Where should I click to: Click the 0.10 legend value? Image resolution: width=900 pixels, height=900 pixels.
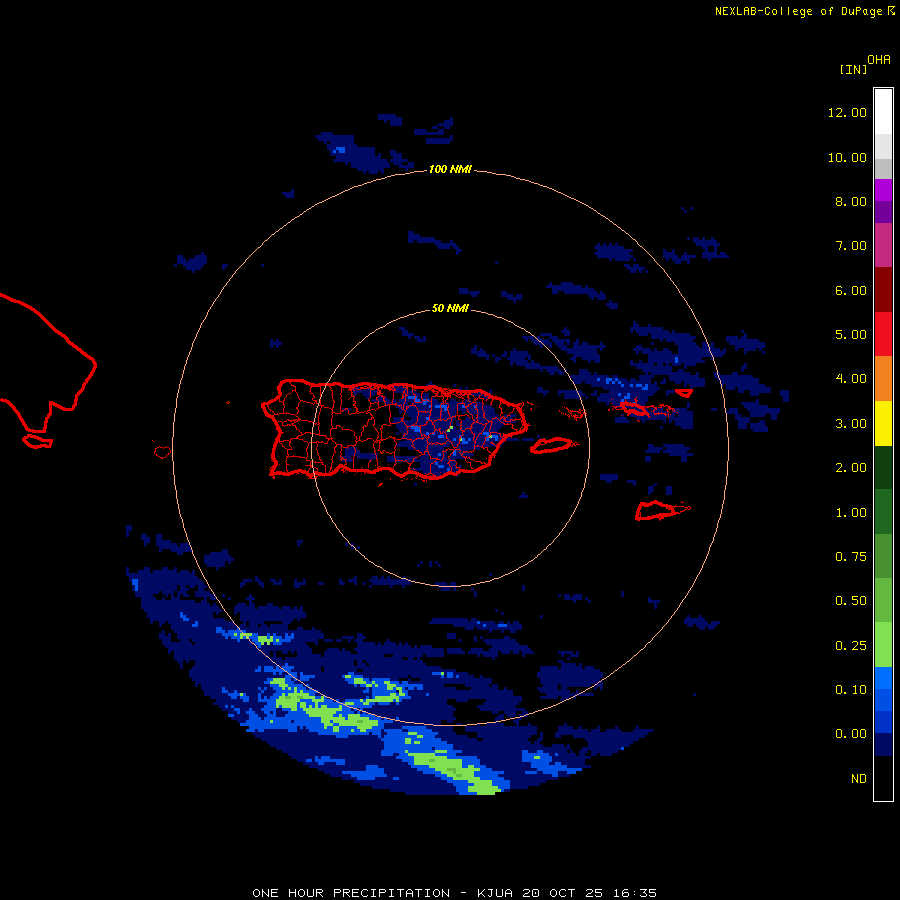pos(851,690)
